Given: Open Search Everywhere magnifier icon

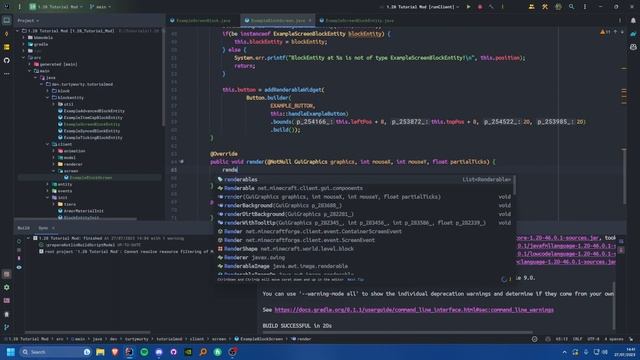Looking at the screenshot, I should [571, 7].
